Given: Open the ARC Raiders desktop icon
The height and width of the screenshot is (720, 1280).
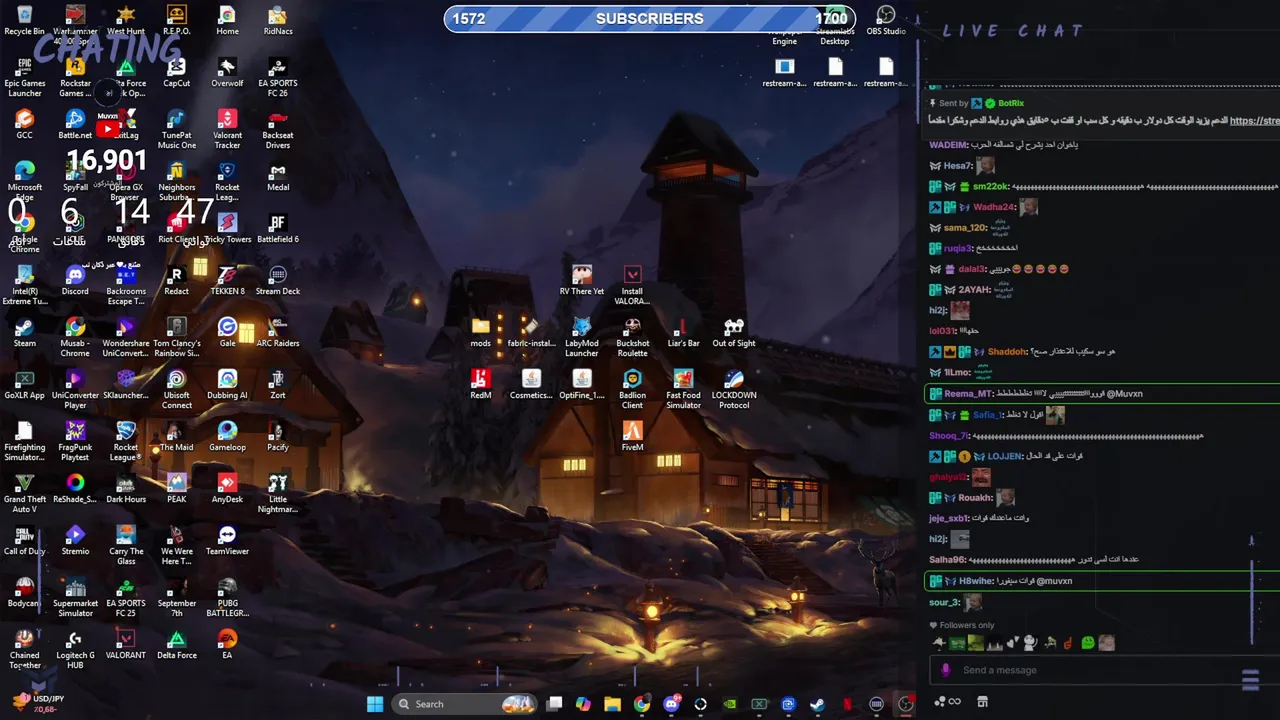Looking at the screenshot, I should click(x=278, y=332).
